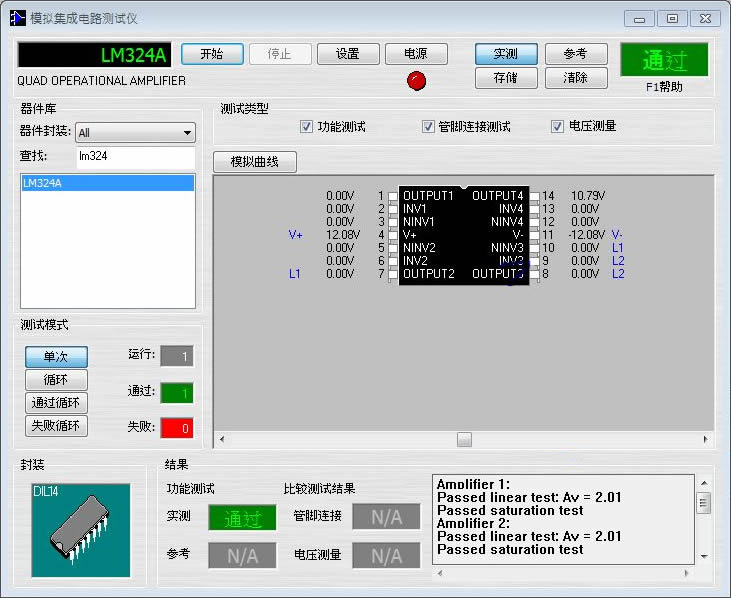Select 通过循环 pass-loop mode
The height and width of the screenshot is (598, 731).
(56, 403)
